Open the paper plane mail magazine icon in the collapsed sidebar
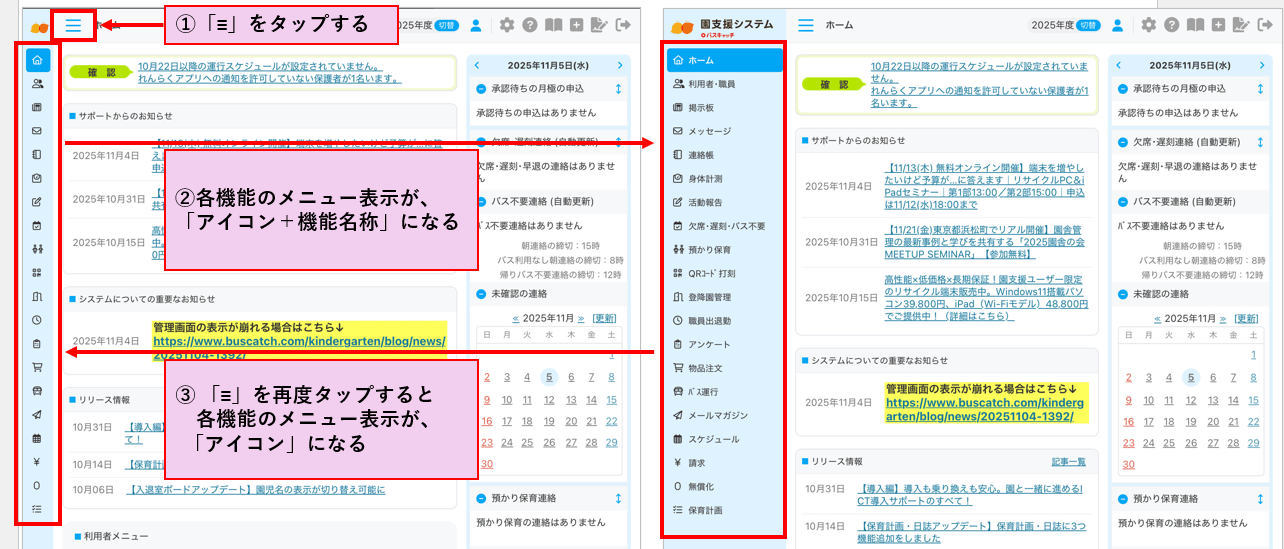The width and height of the screenshot is (1284, 549). [38, 415]
